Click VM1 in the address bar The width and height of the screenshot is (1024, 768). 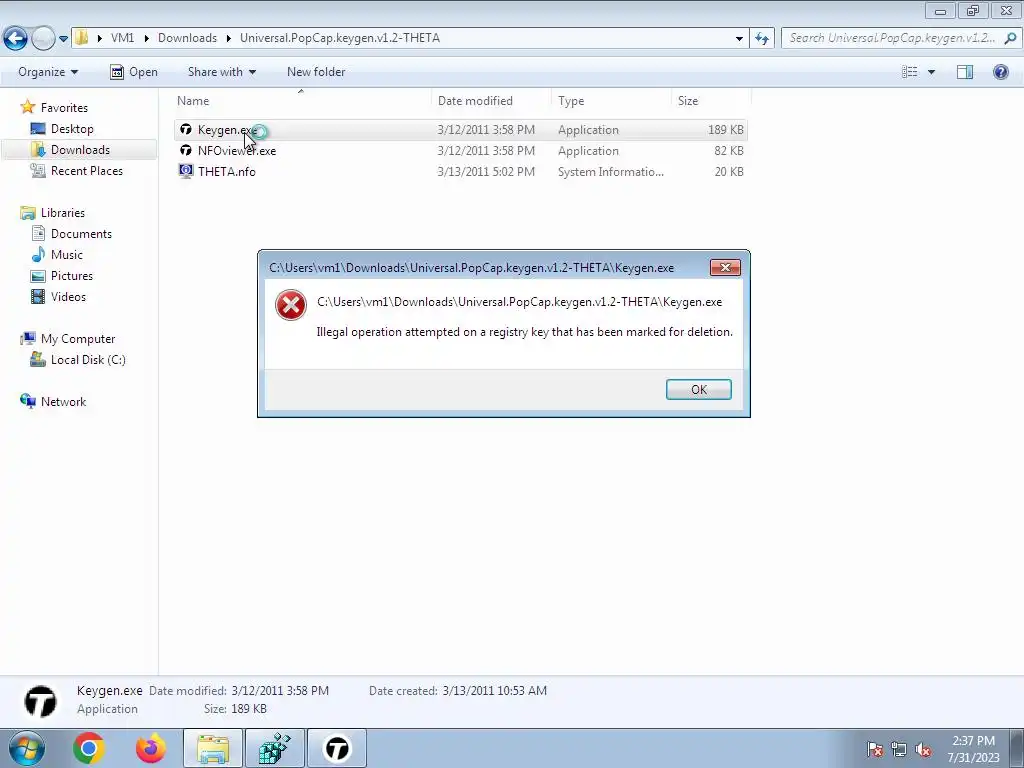(x=122, y=38)
